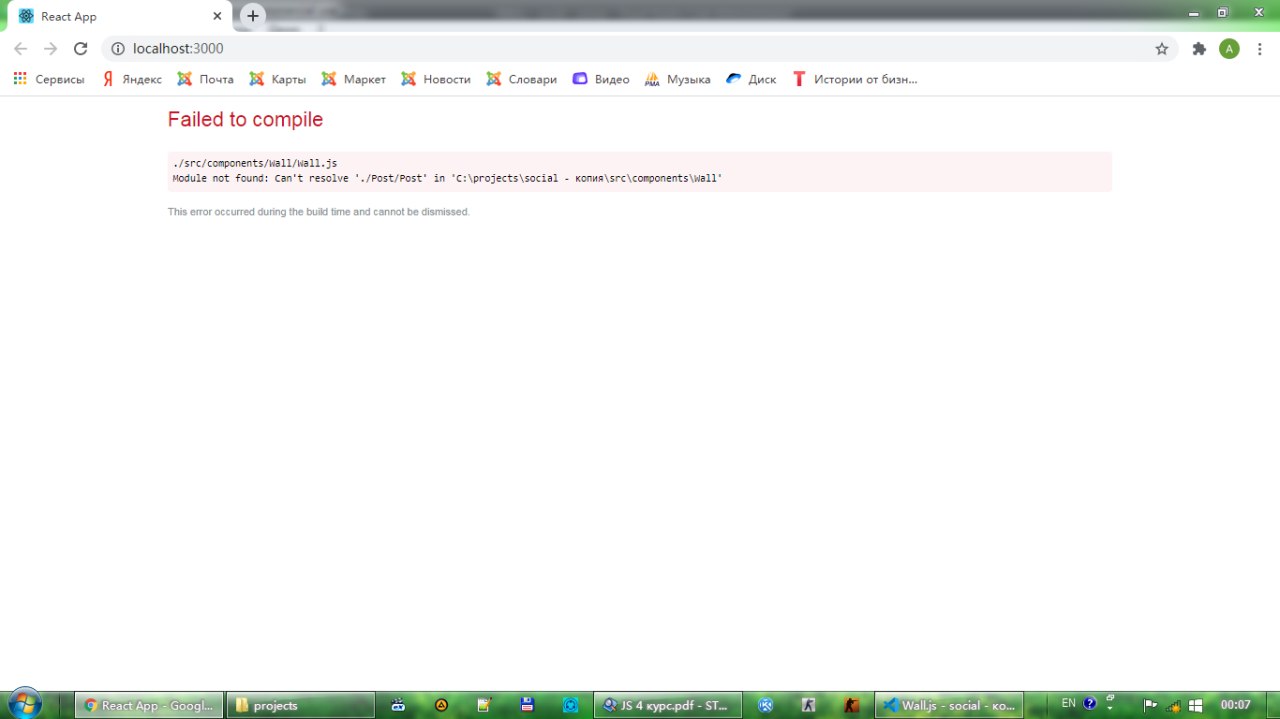Minimize the Chrome window
The width and height of the screenshot is (1280, 719).
(x=1194, y=13)
